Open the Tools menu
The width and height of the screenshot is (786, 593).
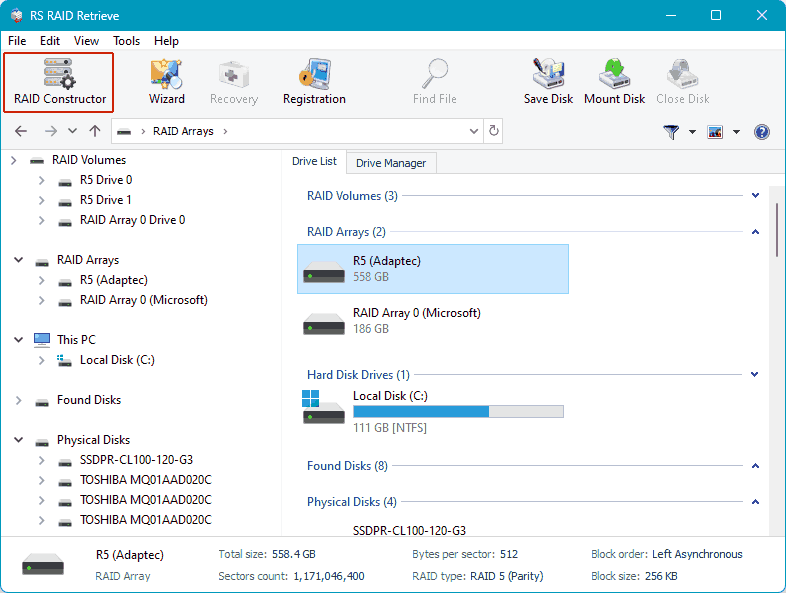(x=126, y=41)
